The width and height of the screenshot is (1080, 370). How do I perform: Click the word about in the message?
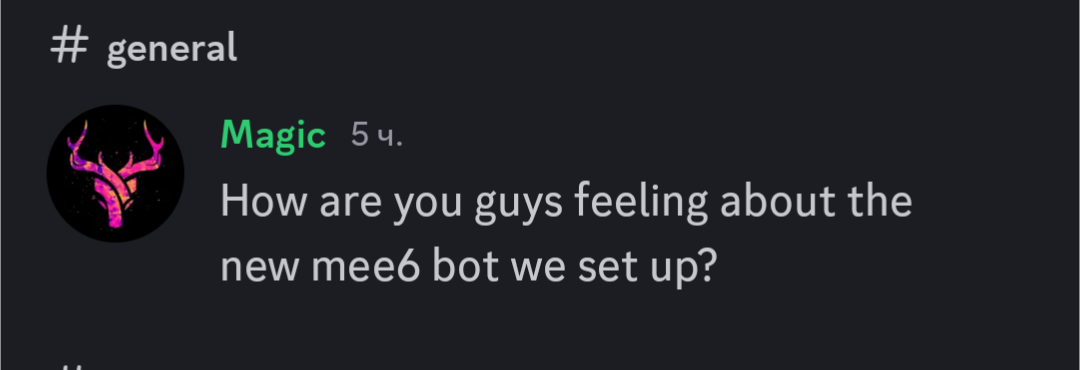click(777, 202)
